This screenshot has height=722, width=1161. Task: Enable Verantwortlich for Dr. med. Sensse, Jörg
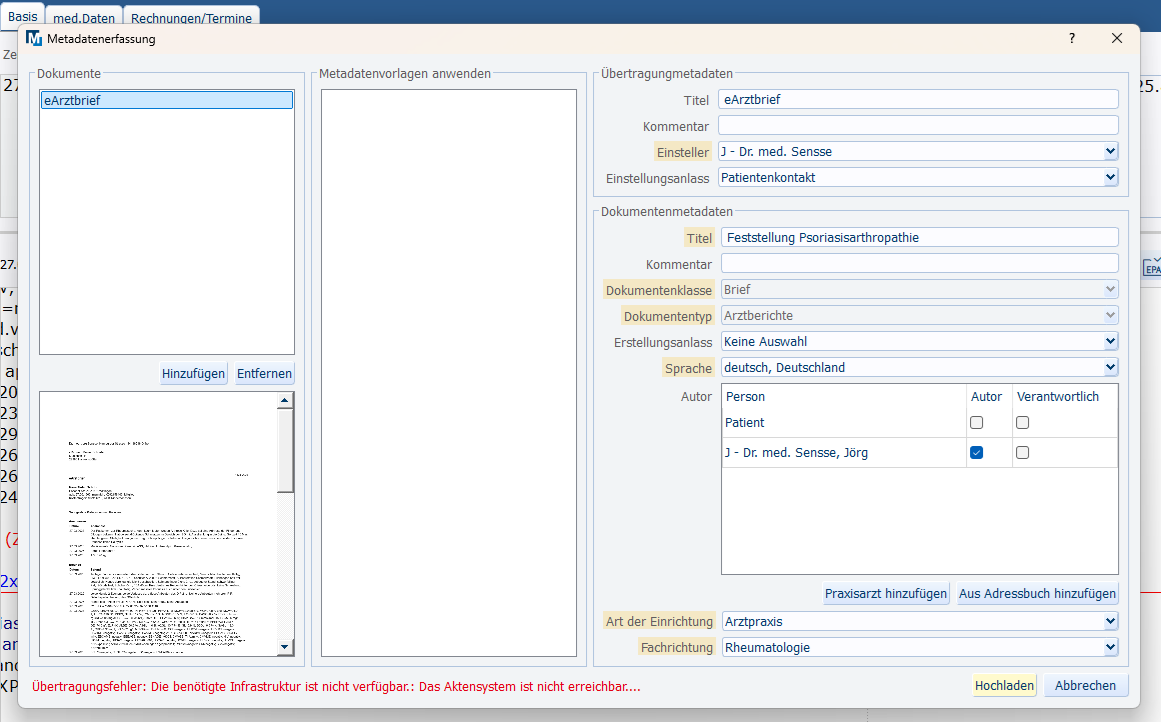click(1023, 452)
